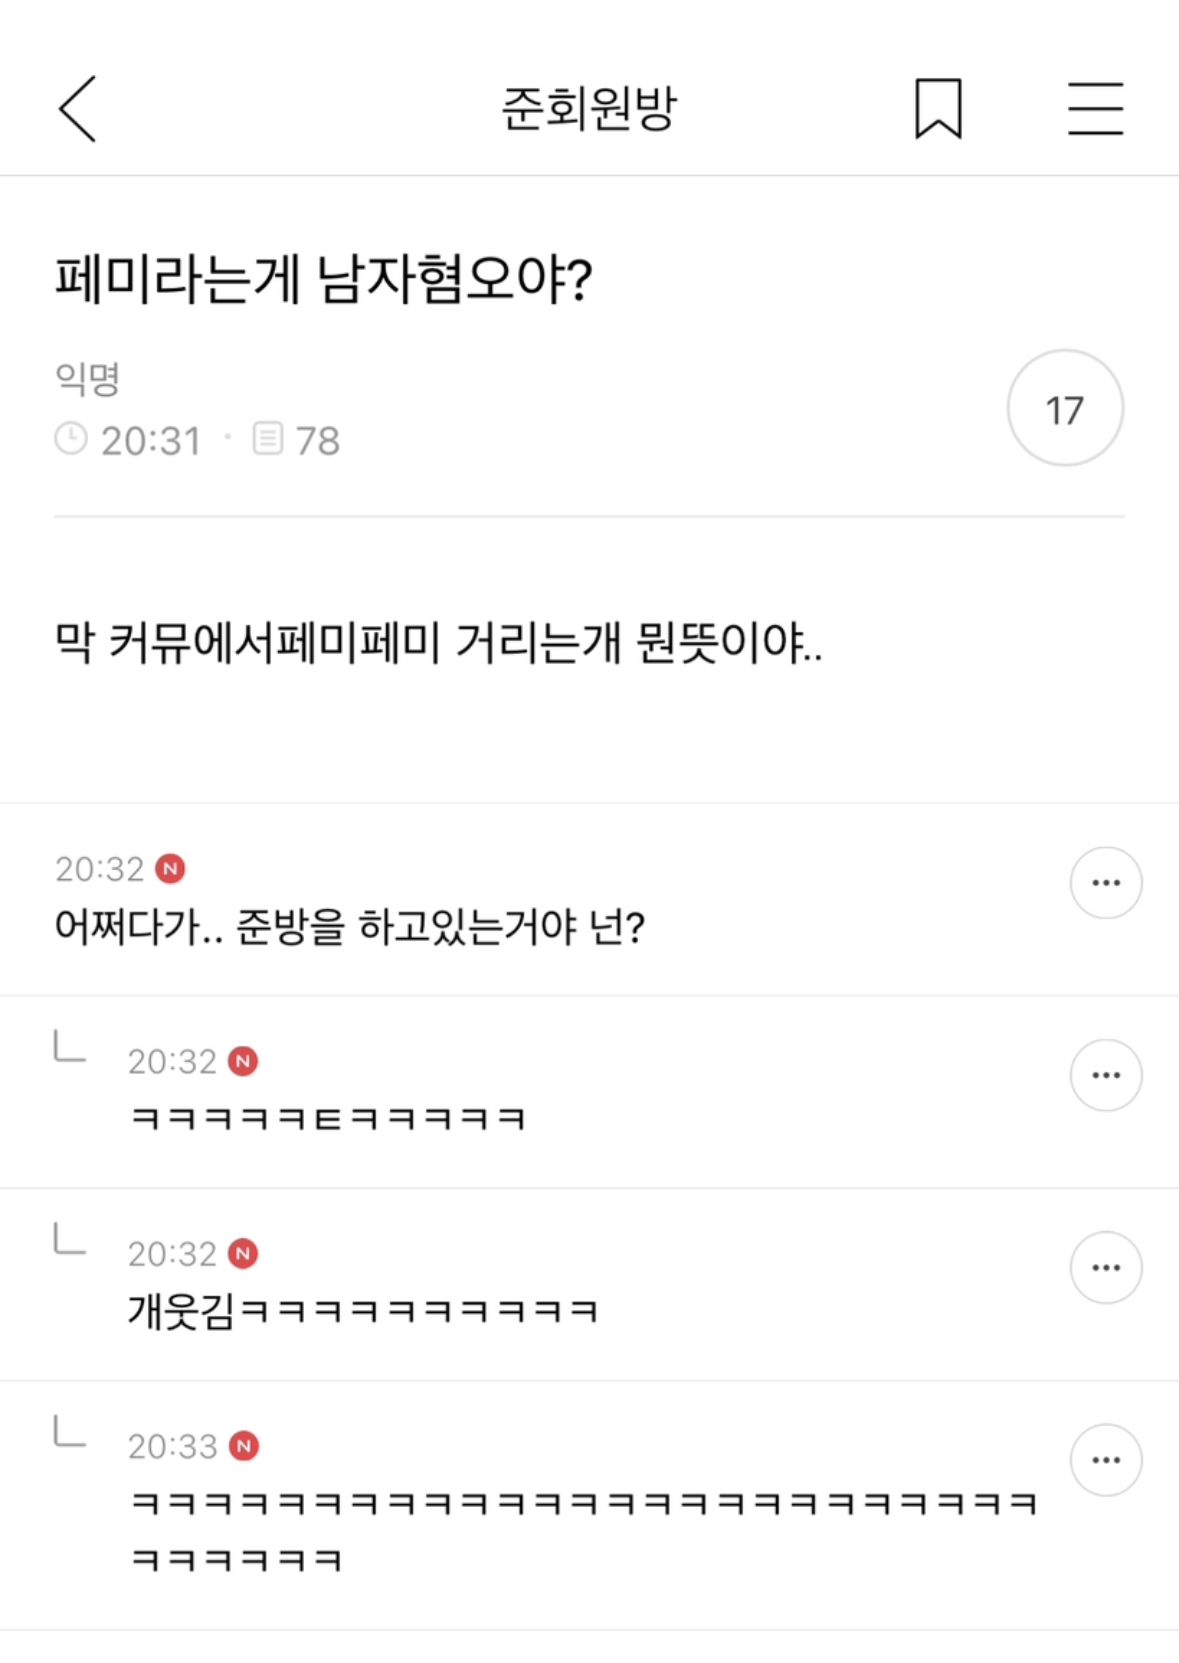1179x1663 pixels.
Task: Open options for the 어쩌다가 comment
Action: (x=1106, y=883)
